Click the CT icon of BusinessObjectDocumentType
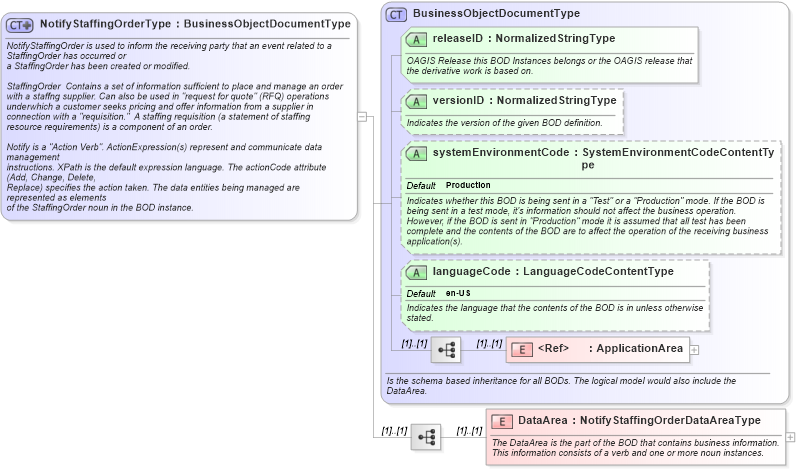This screenshot has height=469, width=796. (396, 15)
